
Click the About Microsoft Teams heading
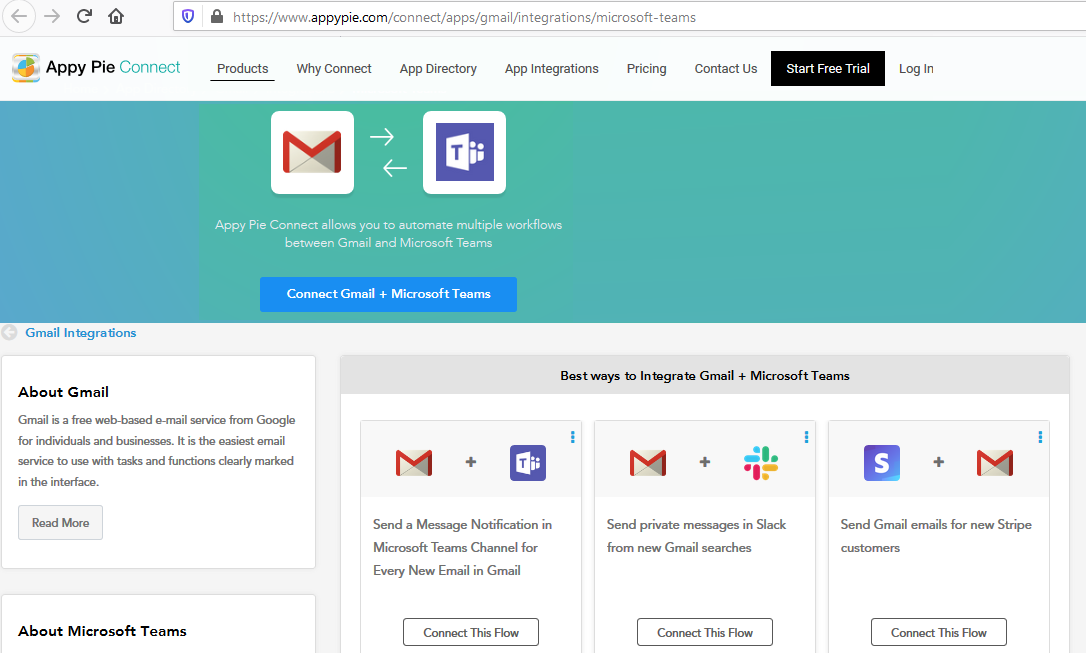click(103, 631)
